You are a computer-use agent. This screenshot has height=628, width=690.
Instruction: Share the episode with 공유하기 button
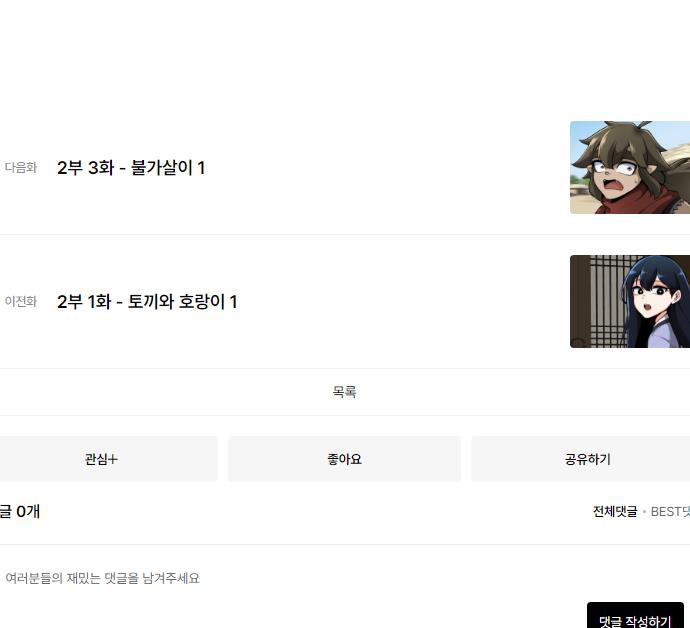(x=581, y=459)
